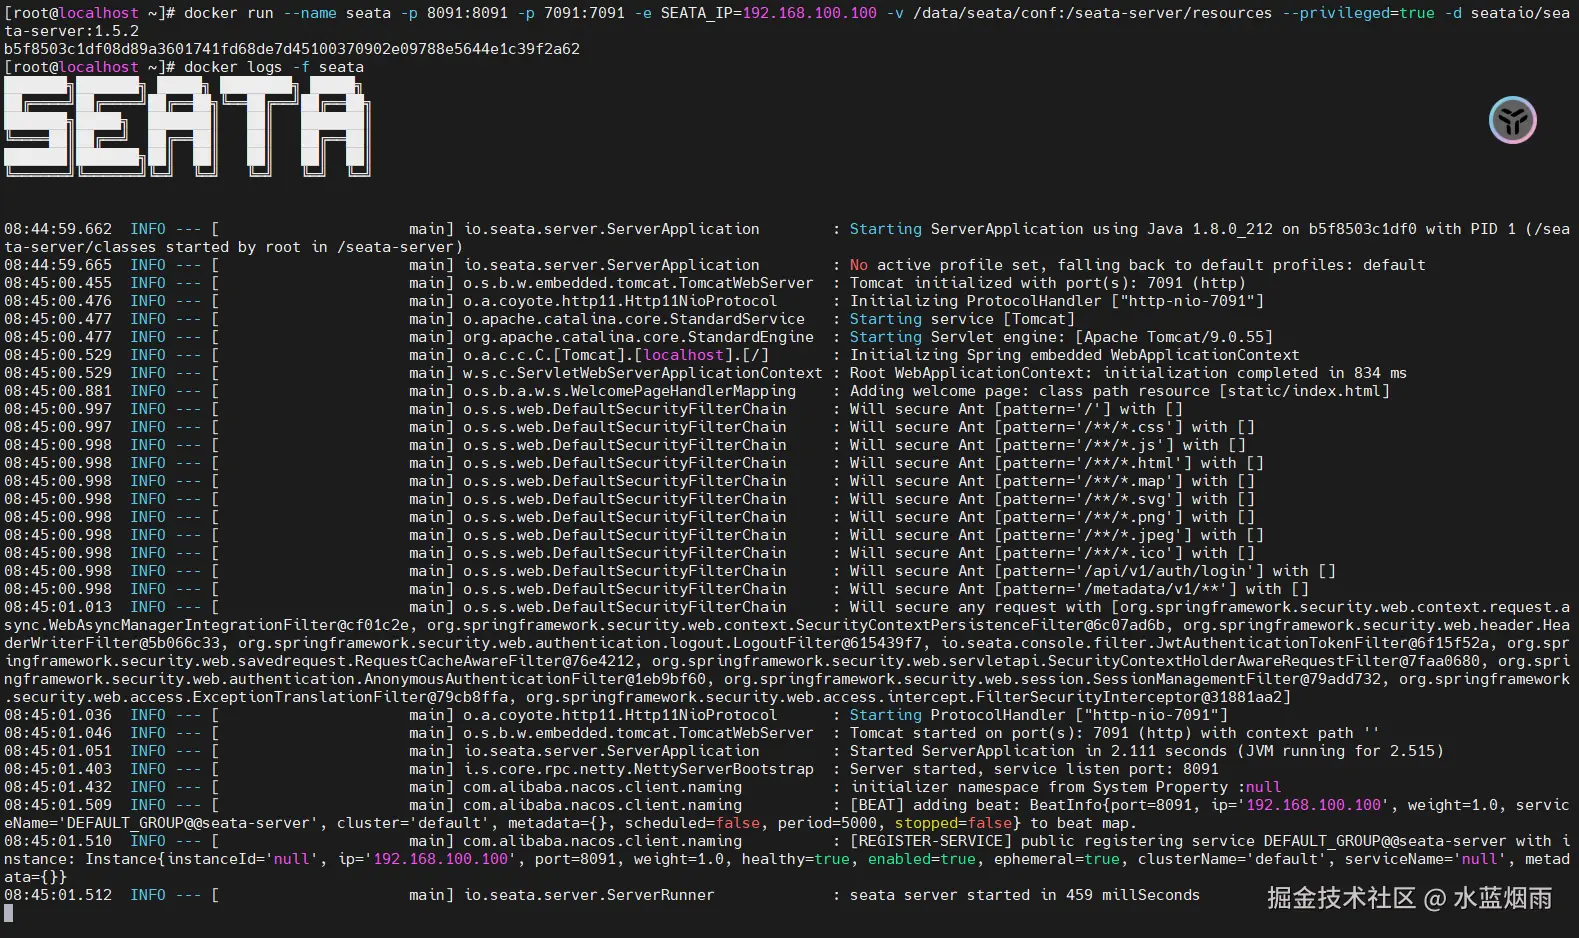Screen dimensions: 1579x938
Task: Click 'Will secure any request with' message
Action: (x=975, y=607)
